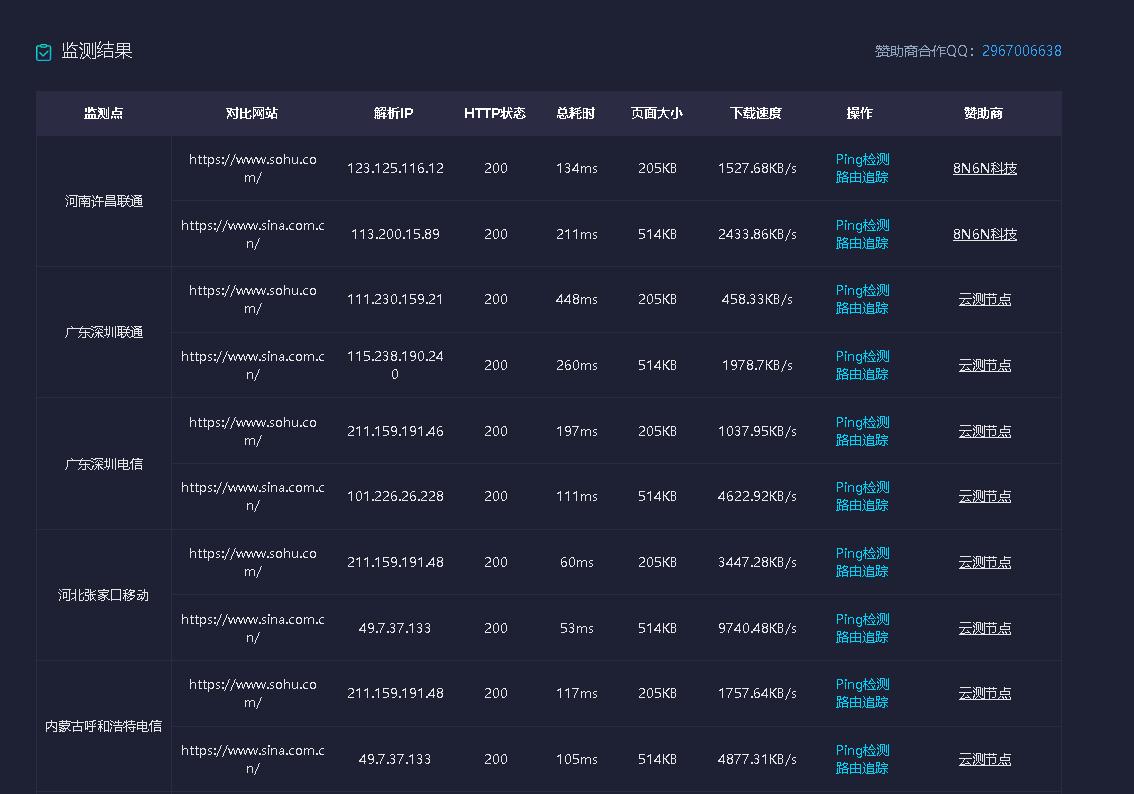This screenshot has width=1134, height=794.
Task: Click Ping检测 in 内蒙古呼和浩特电信 sohu row
Action: tap(862, 684)
